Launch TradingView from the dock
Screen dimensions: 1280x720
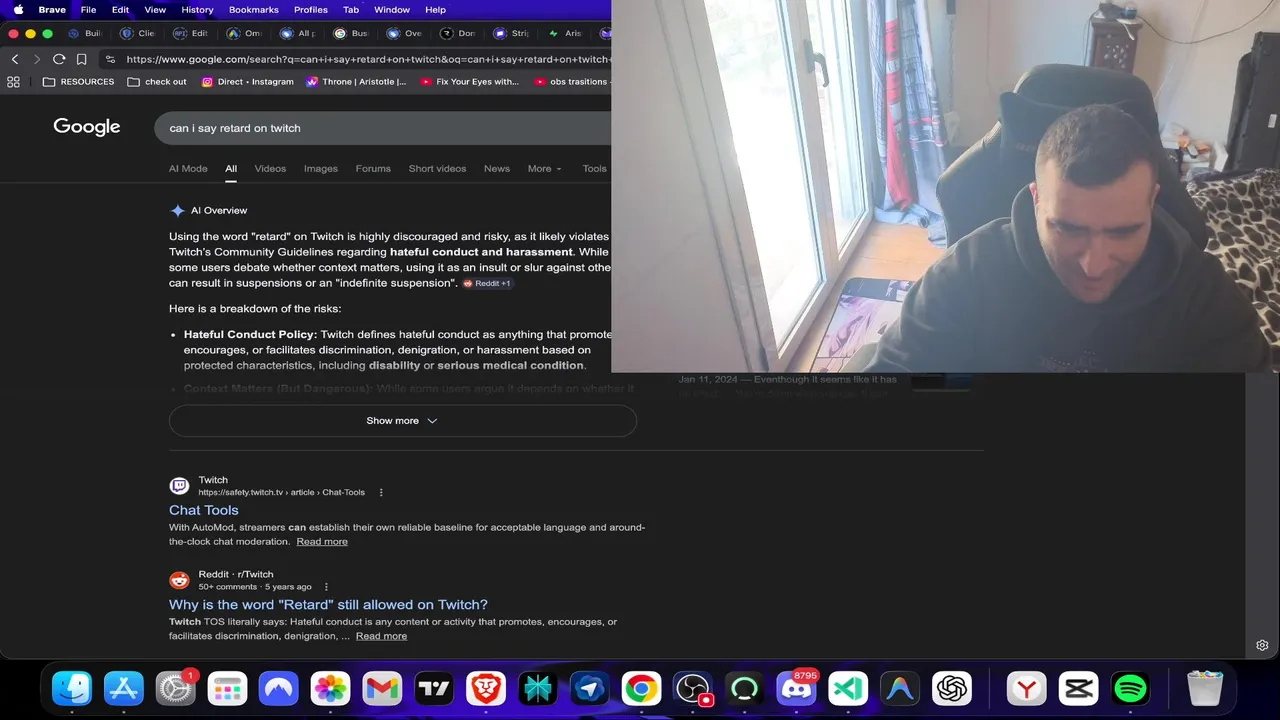coord(434,688)
